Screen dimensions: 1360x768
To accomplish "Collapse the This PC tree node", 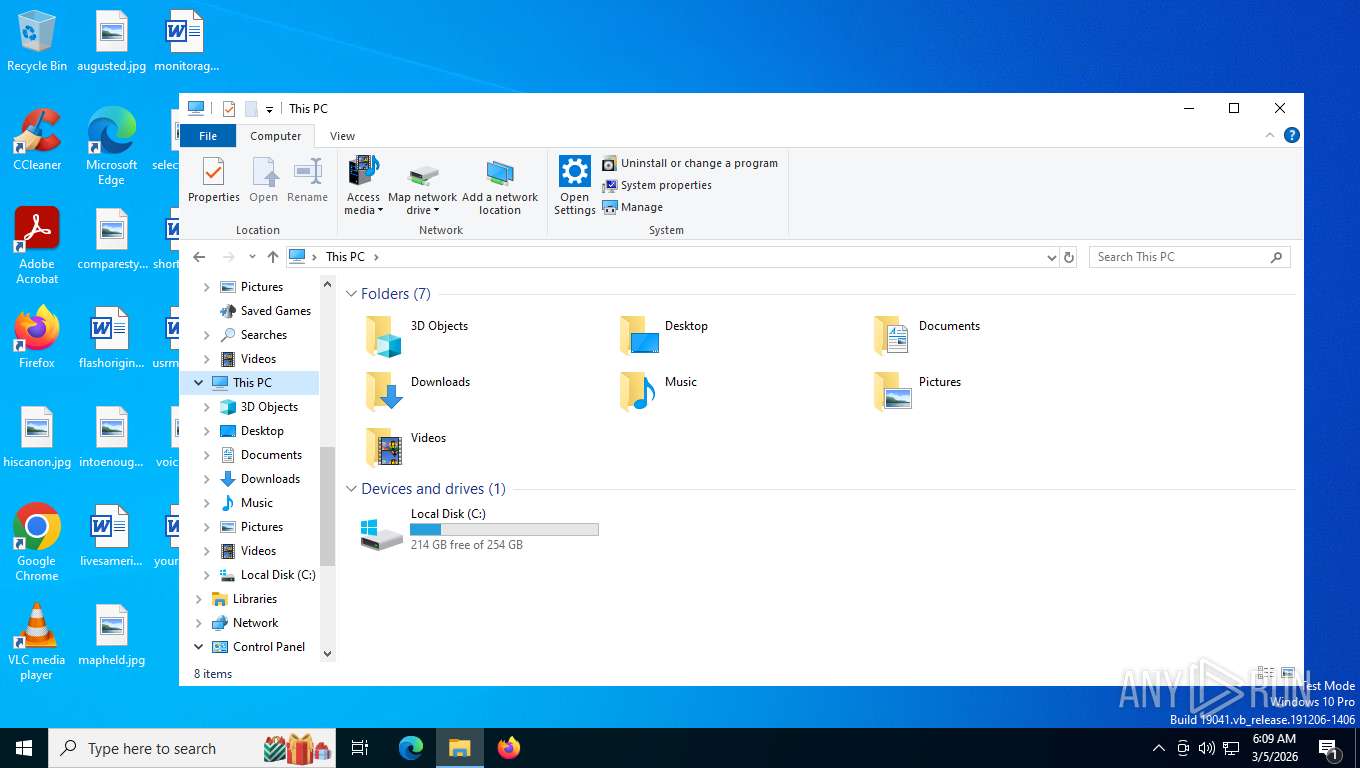I will tap(198, 383).
